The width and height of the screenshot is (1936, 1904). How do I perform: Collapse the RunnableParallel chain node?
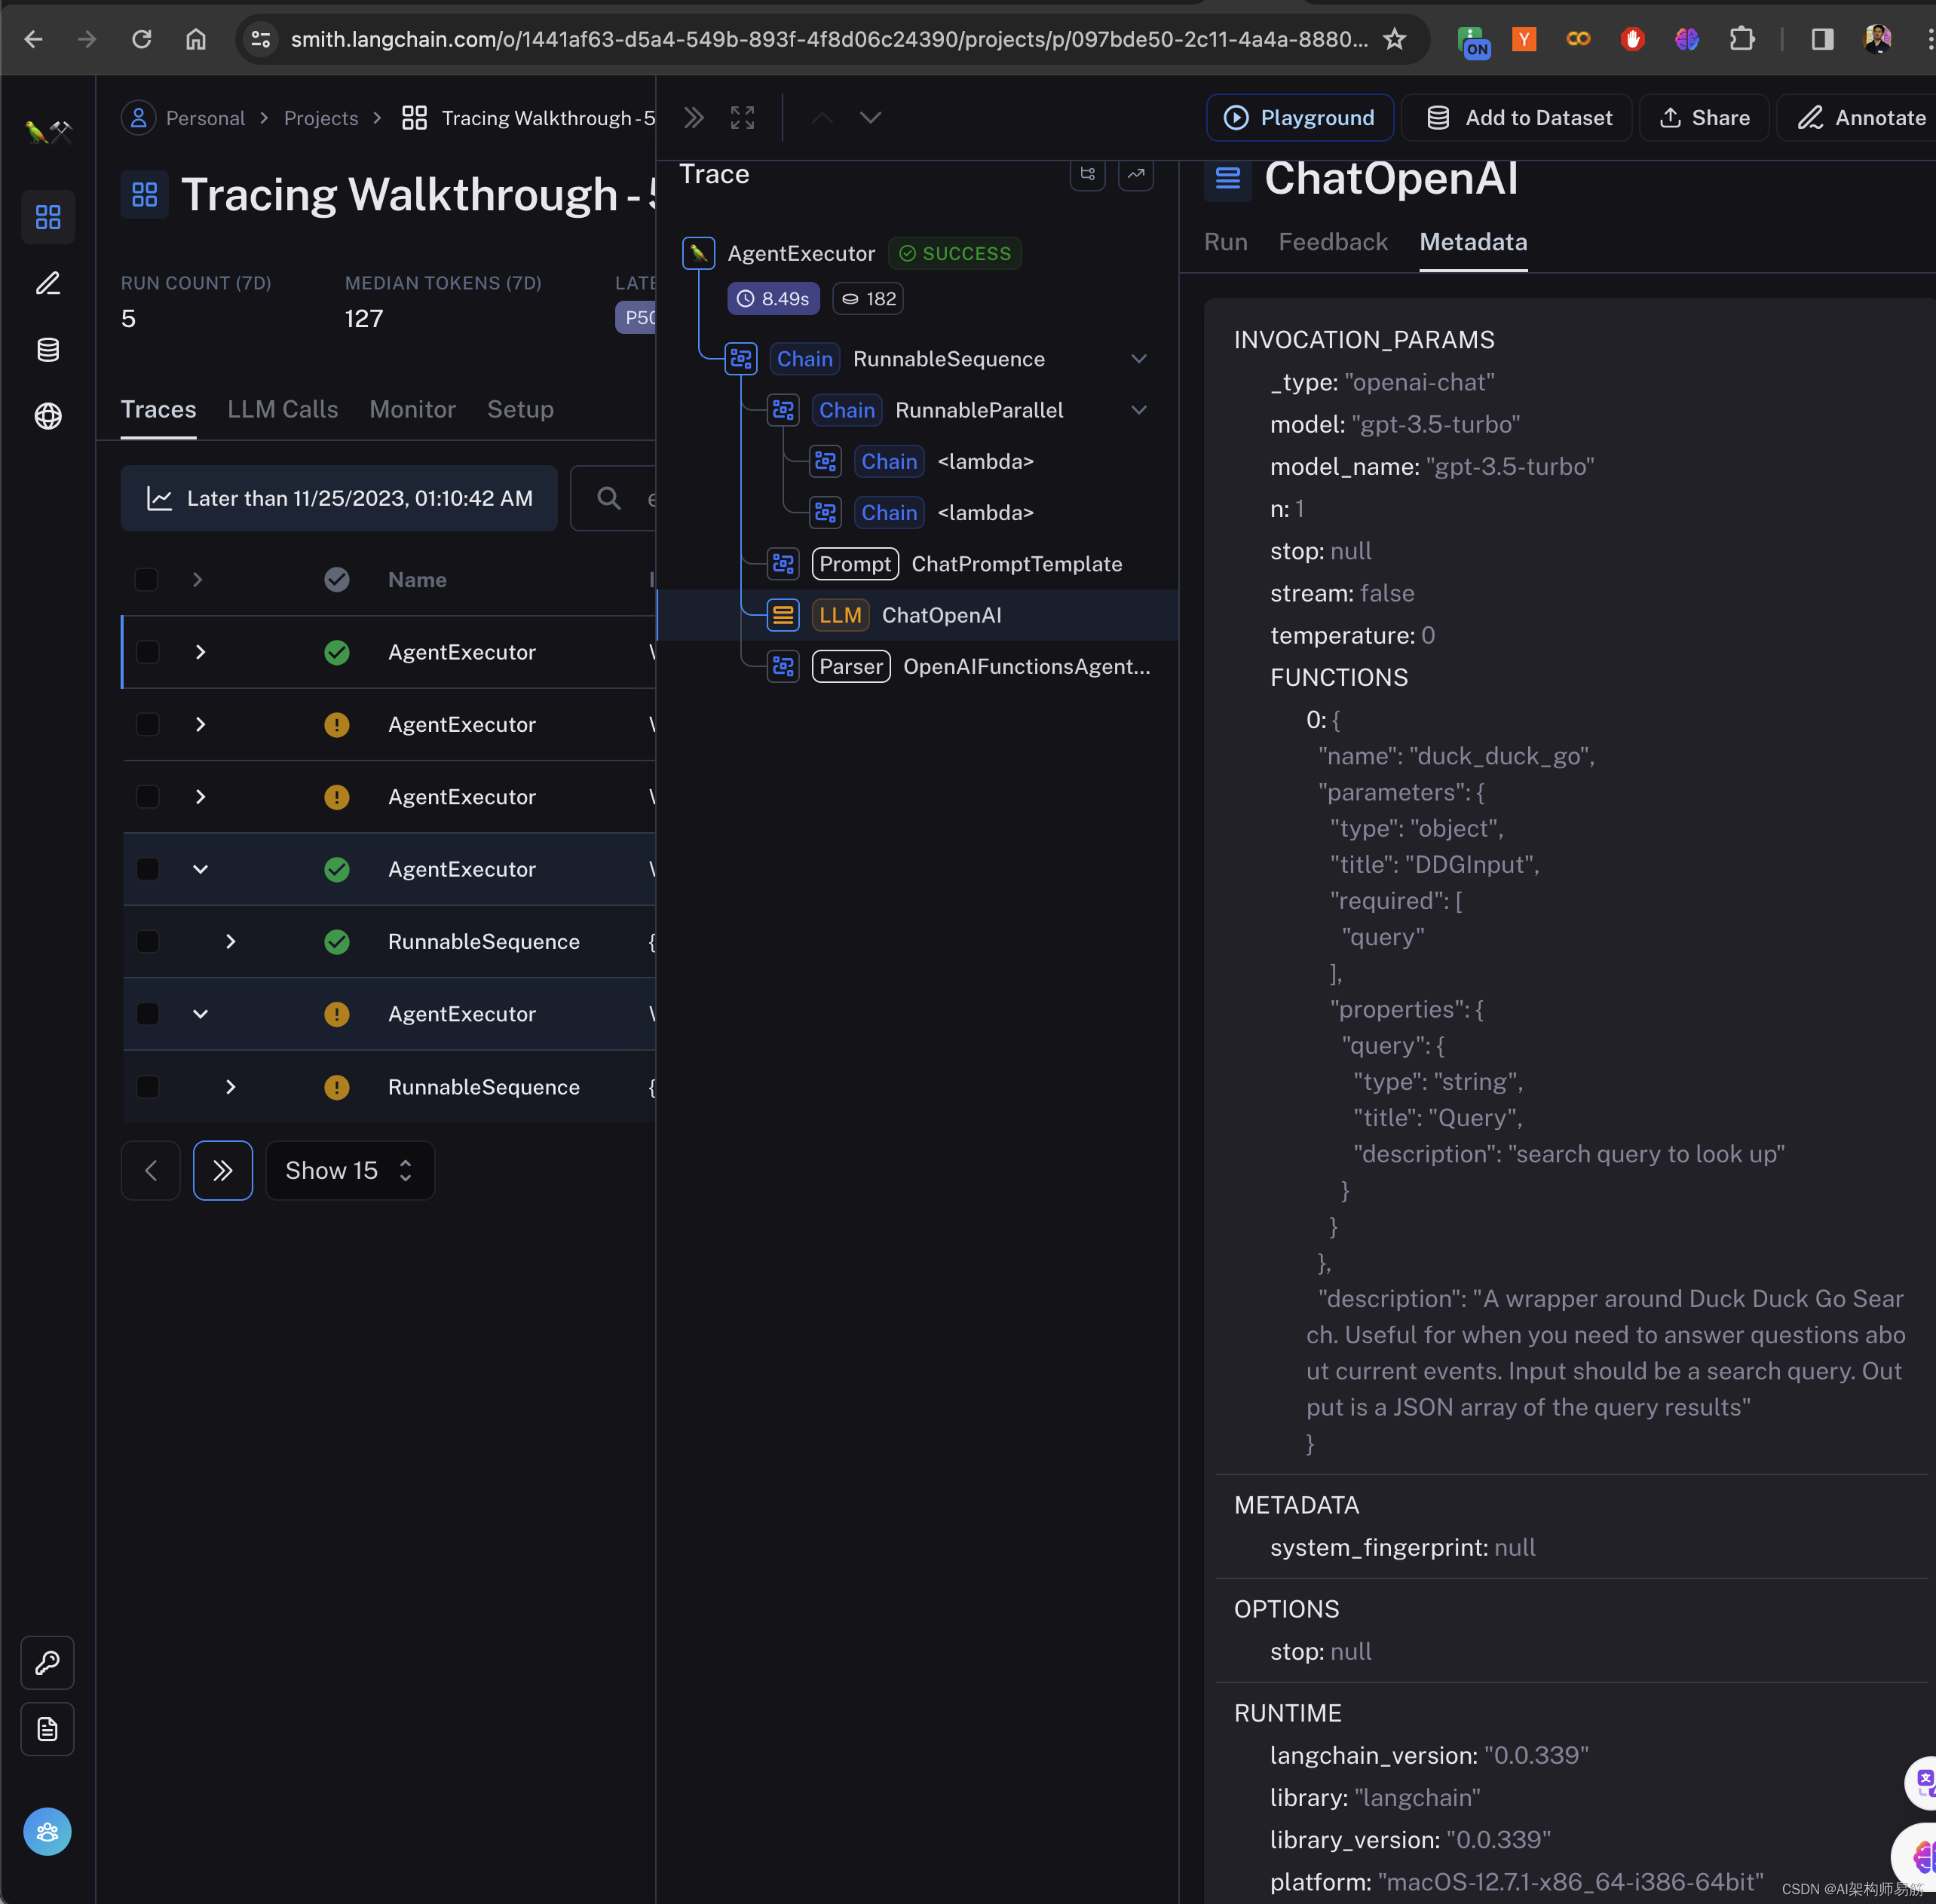[1138, 410]
